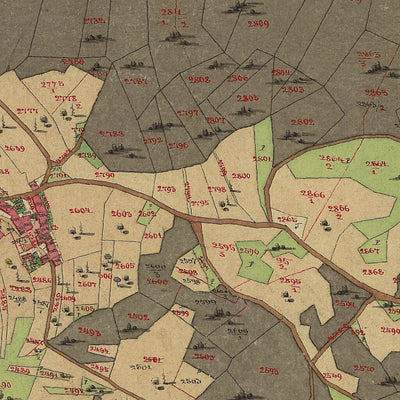Click the parcel labeled 2607

(x=87, y=284)
